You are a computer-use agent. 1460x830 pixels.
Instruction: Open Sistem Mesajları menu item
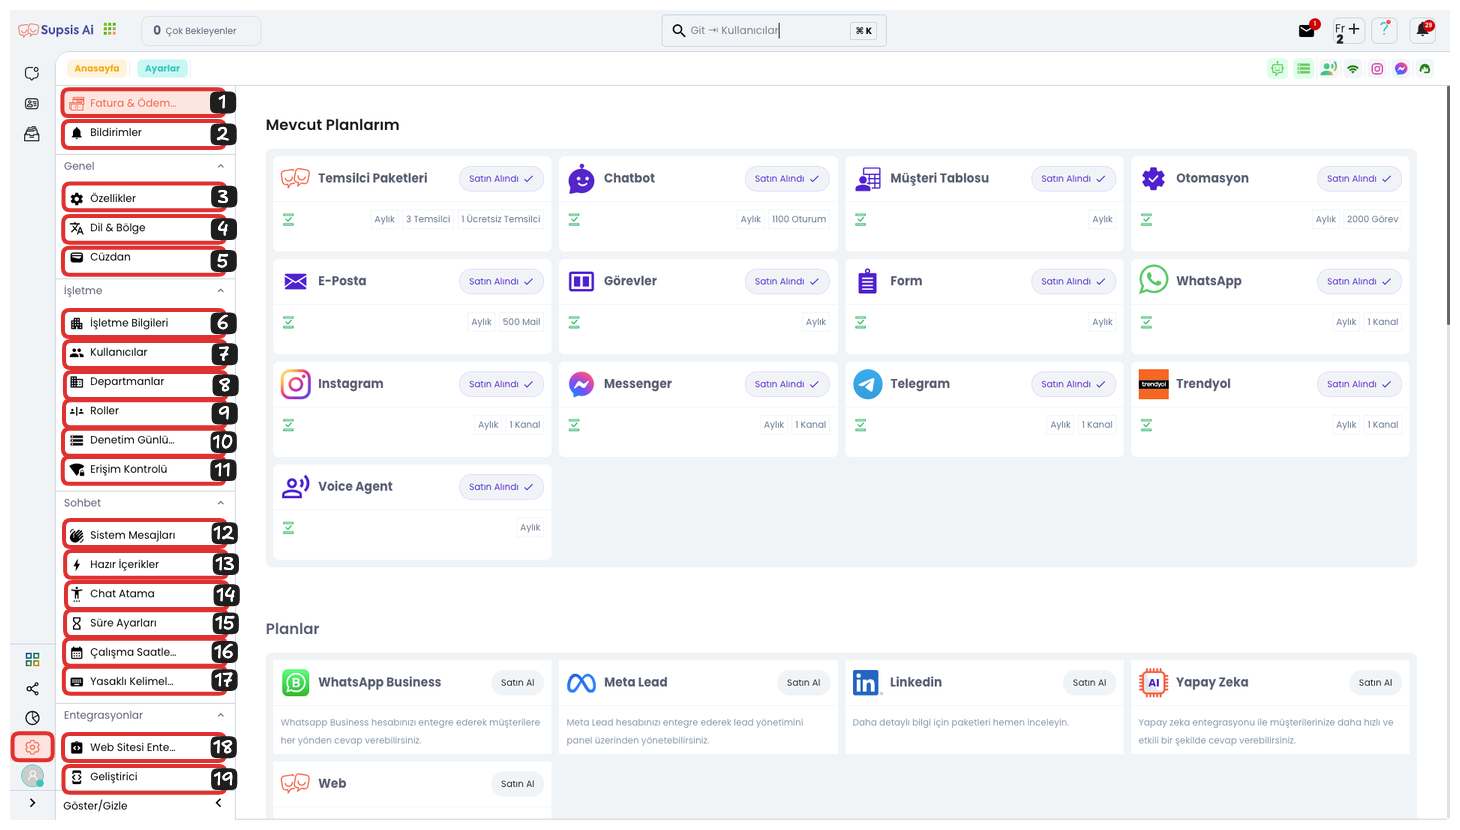point(146,535)
